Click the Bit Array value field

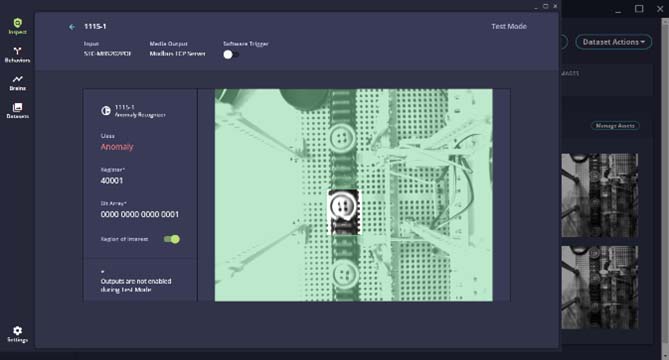(x=140, y=215)
